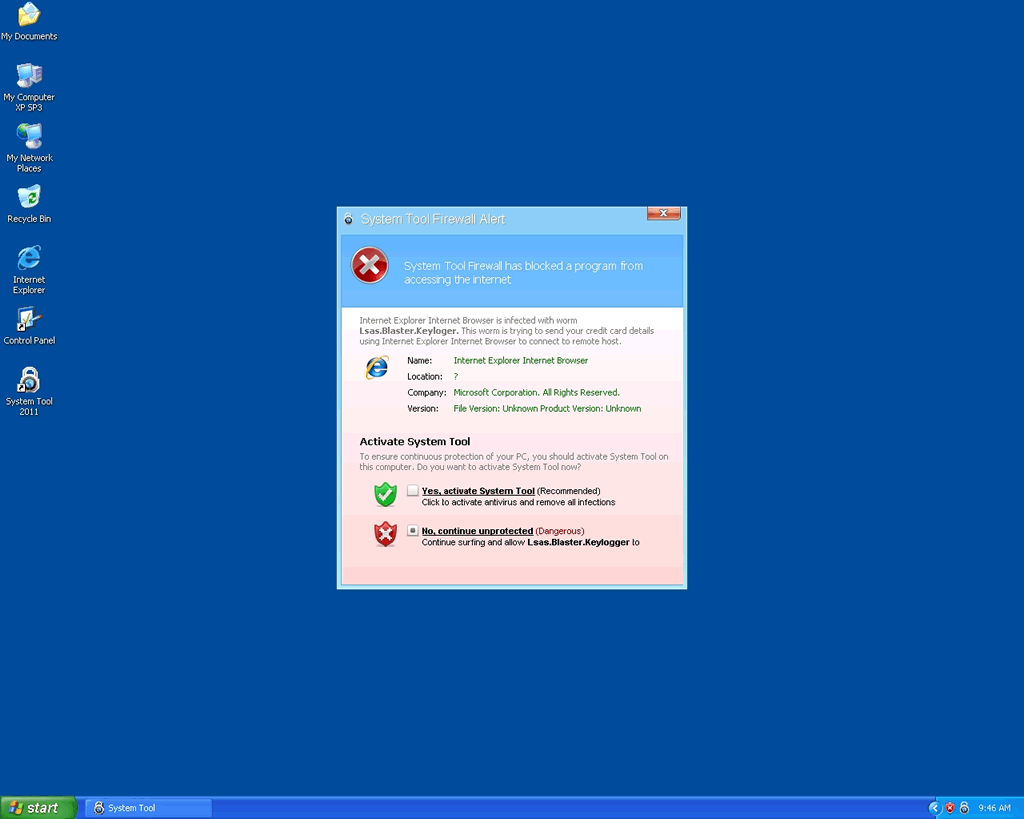Click the taskbar clock showing 9:46 AM
The width and height of the screenshot is (1024, 819).
tap(994, 808)
